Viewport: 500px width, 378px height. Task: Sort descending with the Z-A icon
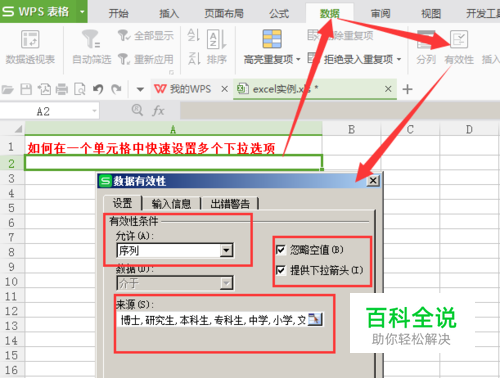point(193,58)
